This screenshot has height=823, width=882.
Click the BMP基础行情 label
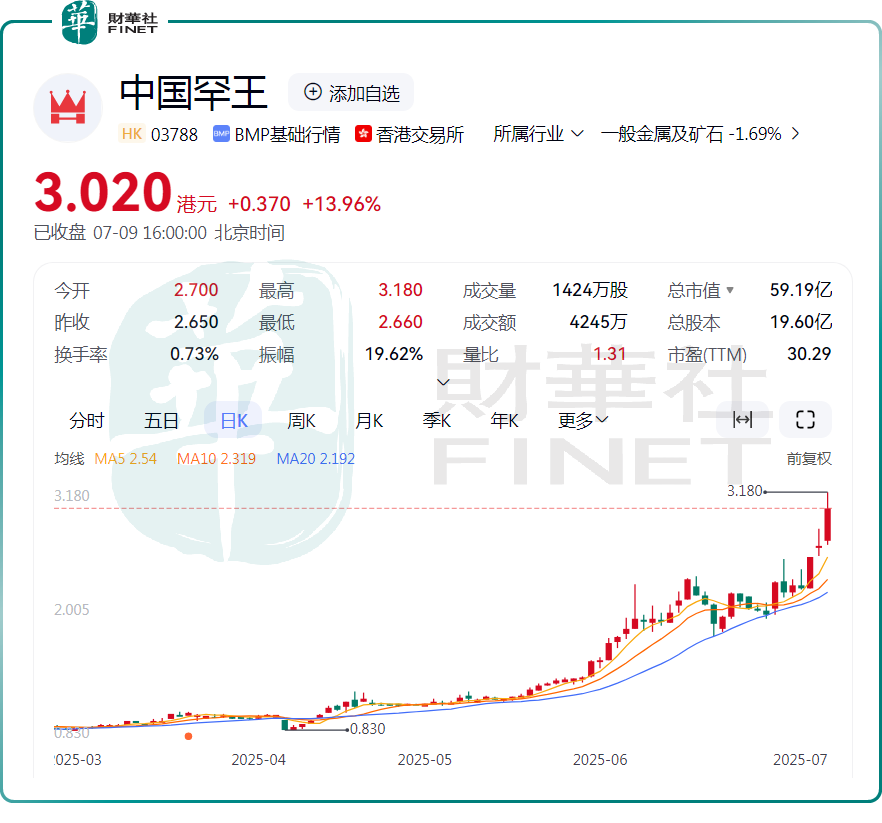(287, 134)
